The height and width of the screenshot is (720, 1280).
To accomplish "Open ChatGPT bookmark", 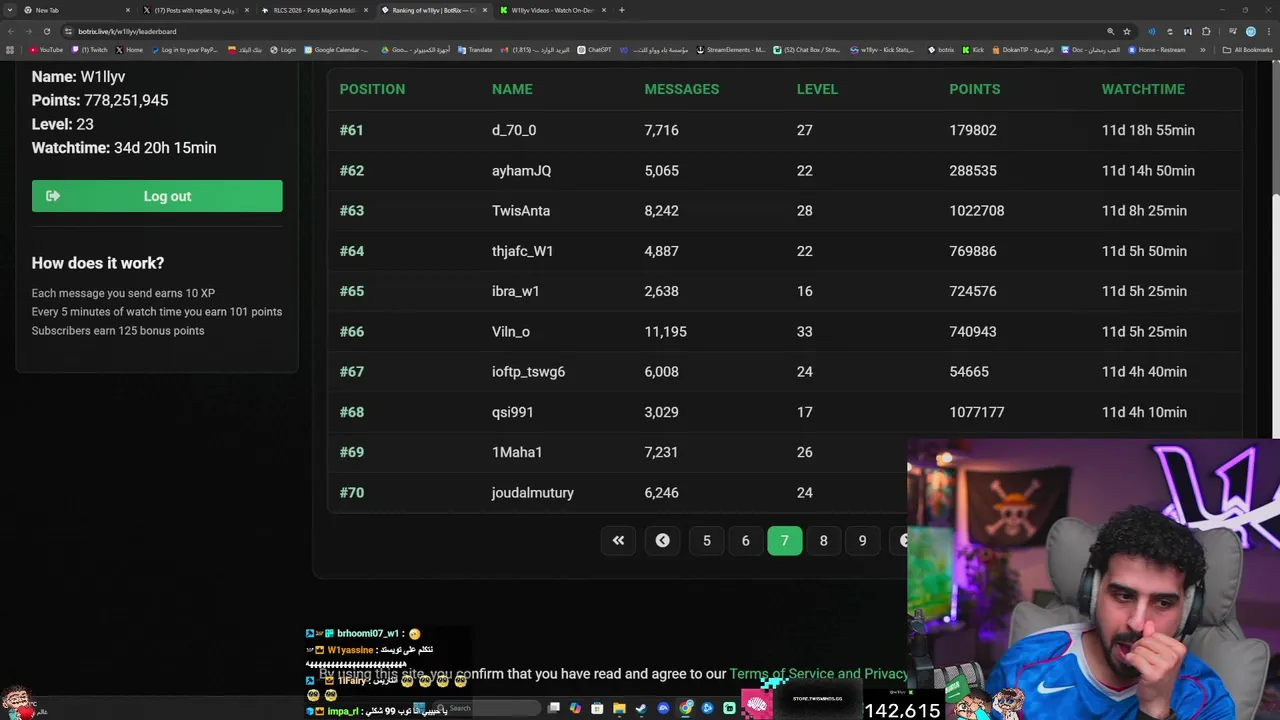I will 594,49.
